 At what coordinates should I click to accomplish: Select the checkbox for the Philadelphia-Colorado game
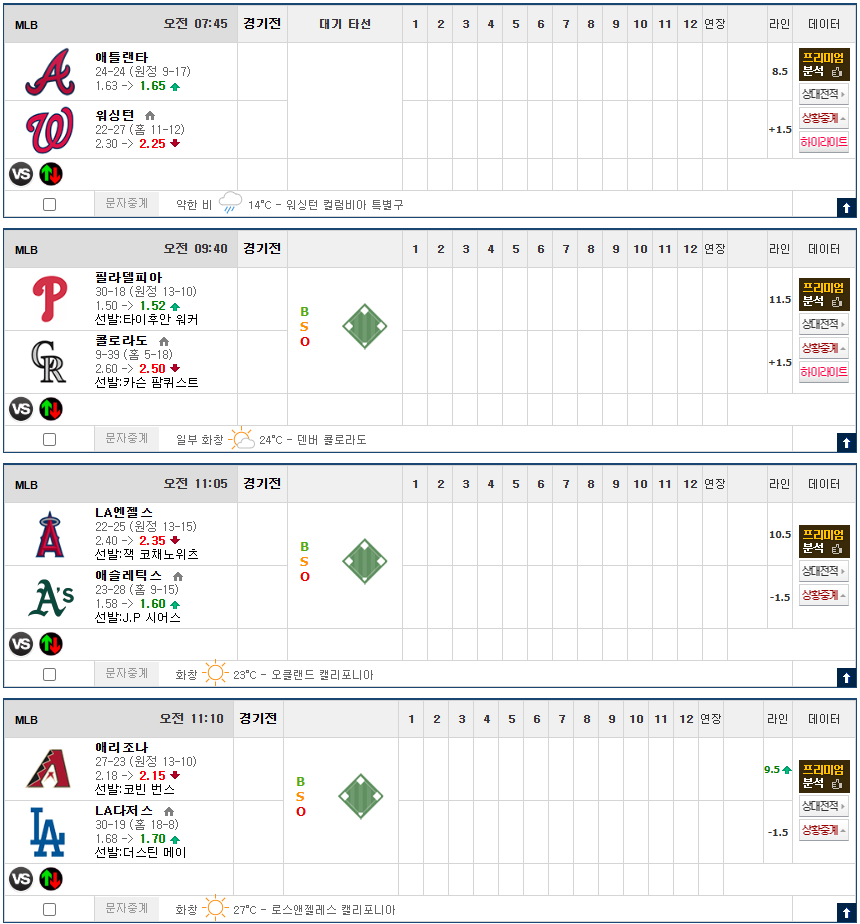pyautogui.click(x=50, y=440)
